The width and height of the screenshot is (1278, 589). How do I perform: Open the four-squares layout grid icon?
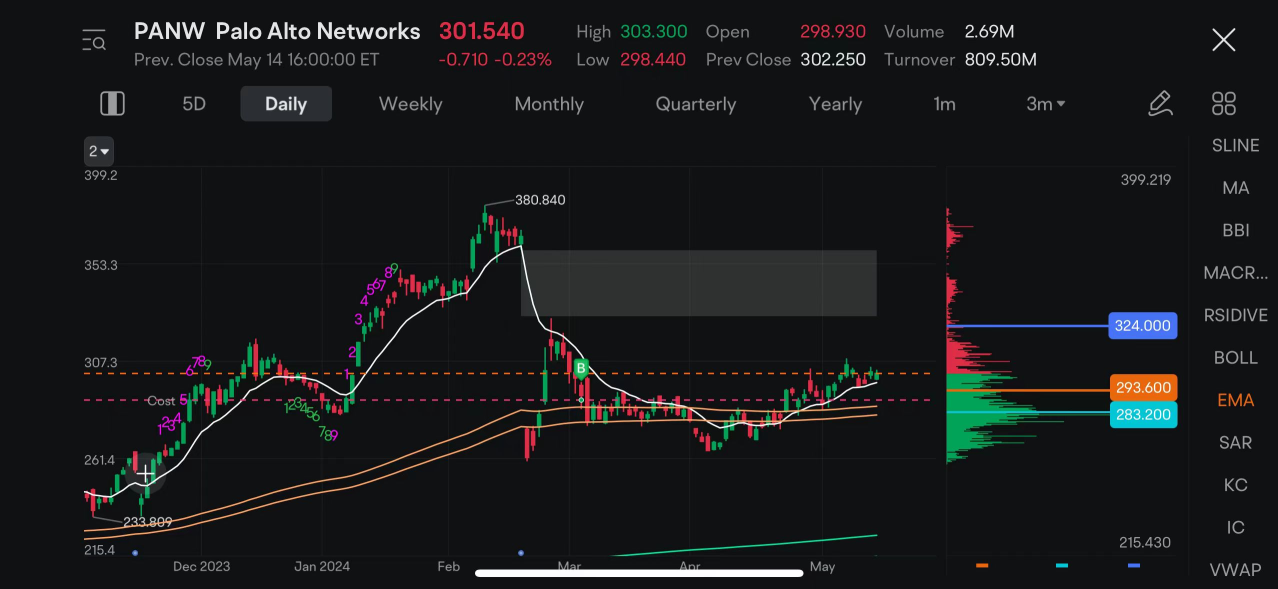(1223, 103)
